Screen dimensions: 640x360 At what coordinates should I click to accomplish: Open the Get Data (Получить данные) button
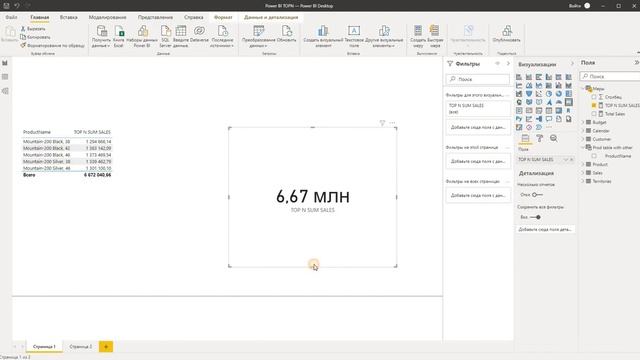pos(101,36)
